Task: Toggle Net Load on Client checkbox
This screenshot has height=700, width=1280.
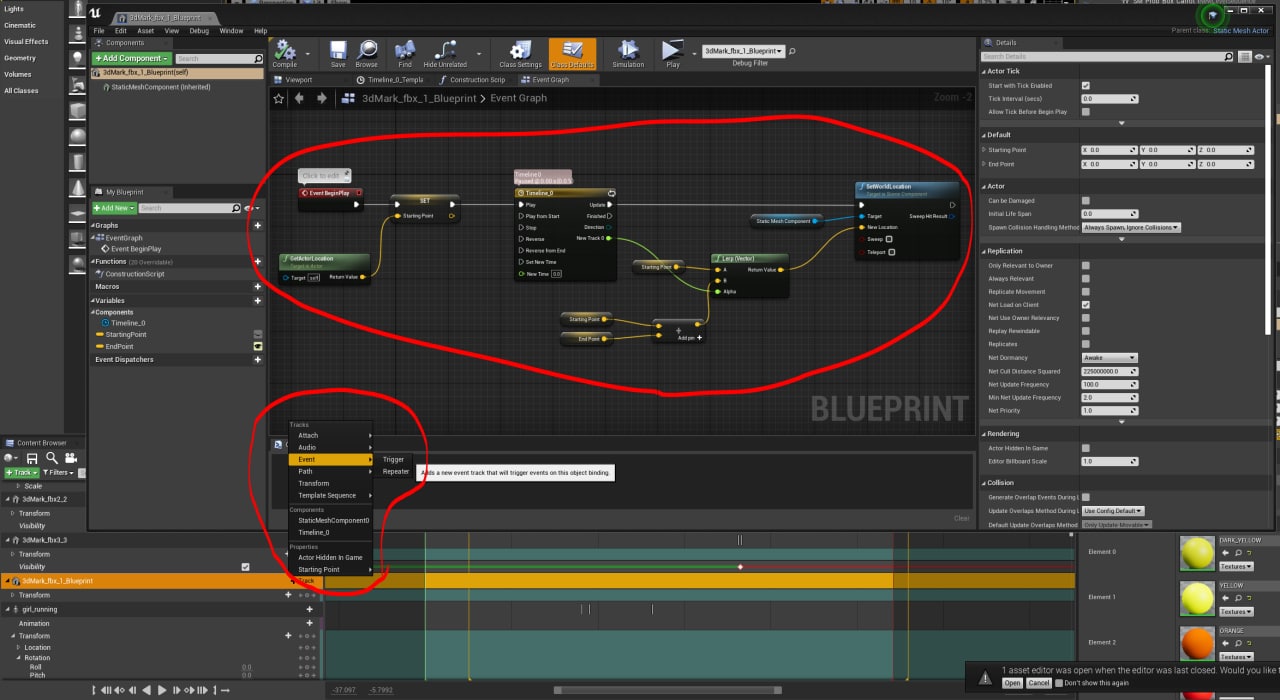Action: coord(1086,305)
